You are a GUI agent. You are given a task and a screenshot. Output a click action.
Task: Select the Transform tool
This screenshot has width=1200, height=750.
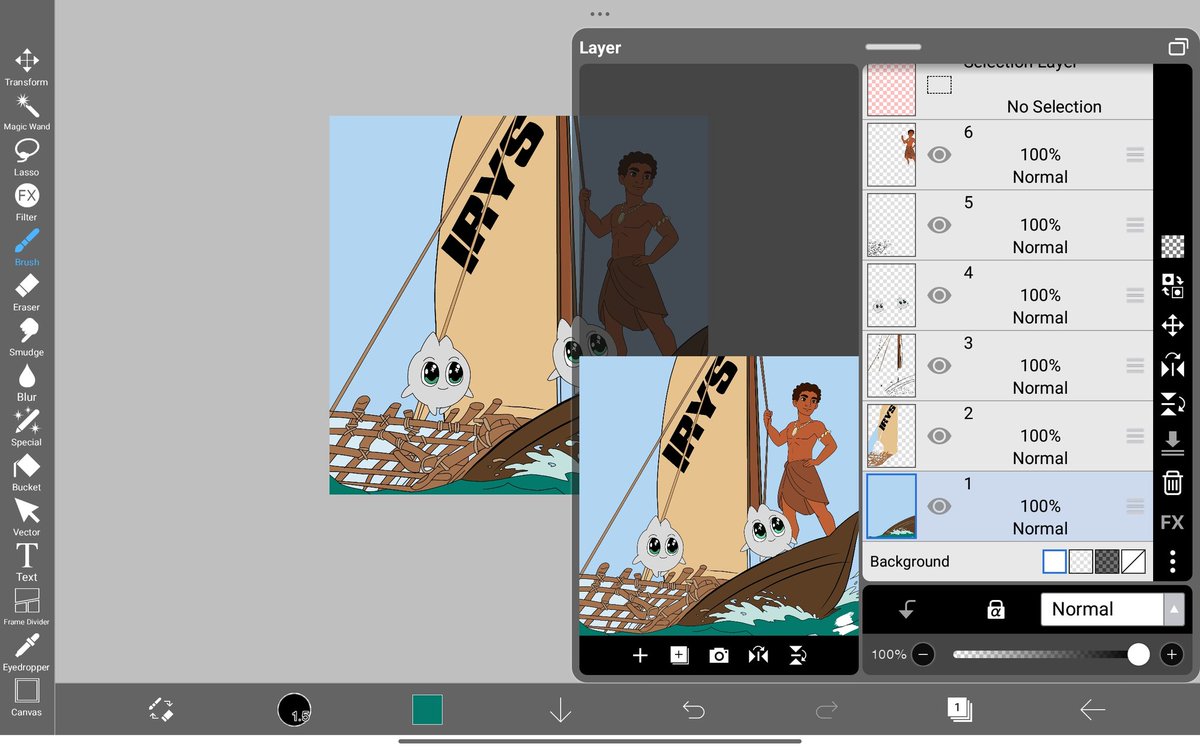[27, 67]
